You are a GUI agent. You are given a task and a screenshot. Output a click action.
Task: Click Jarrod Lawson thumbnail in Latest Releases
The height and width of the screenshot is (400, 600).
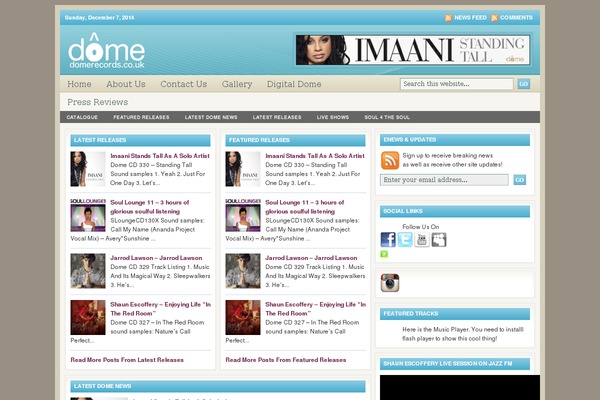[x=88, y=271]
